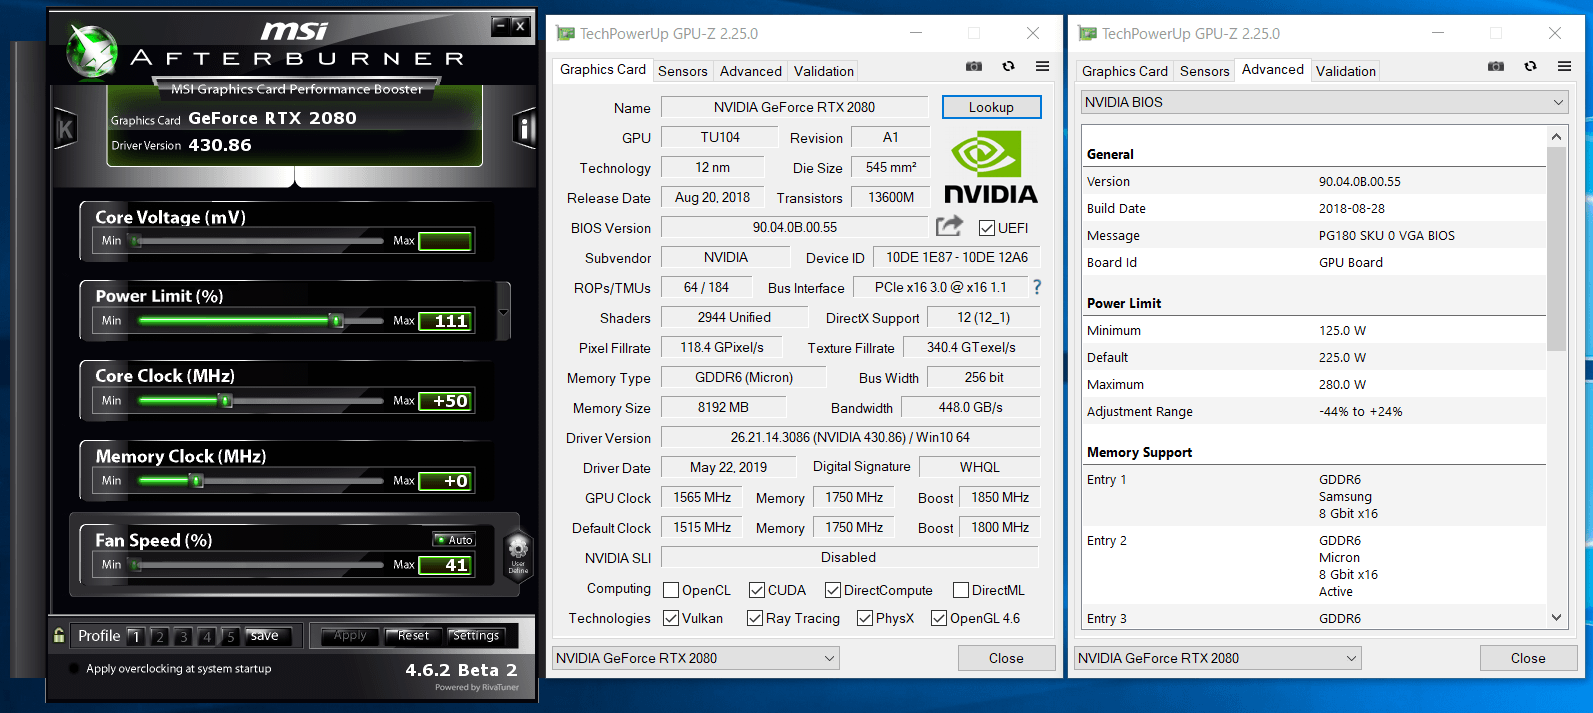Toggle profile lock padlock icon

pyautogui.click(x=59, y=635)
